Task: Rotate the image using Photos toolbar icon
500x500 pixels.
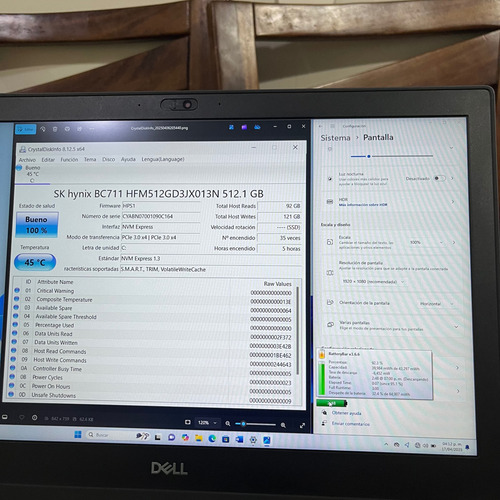Action: tap(43, 129)
